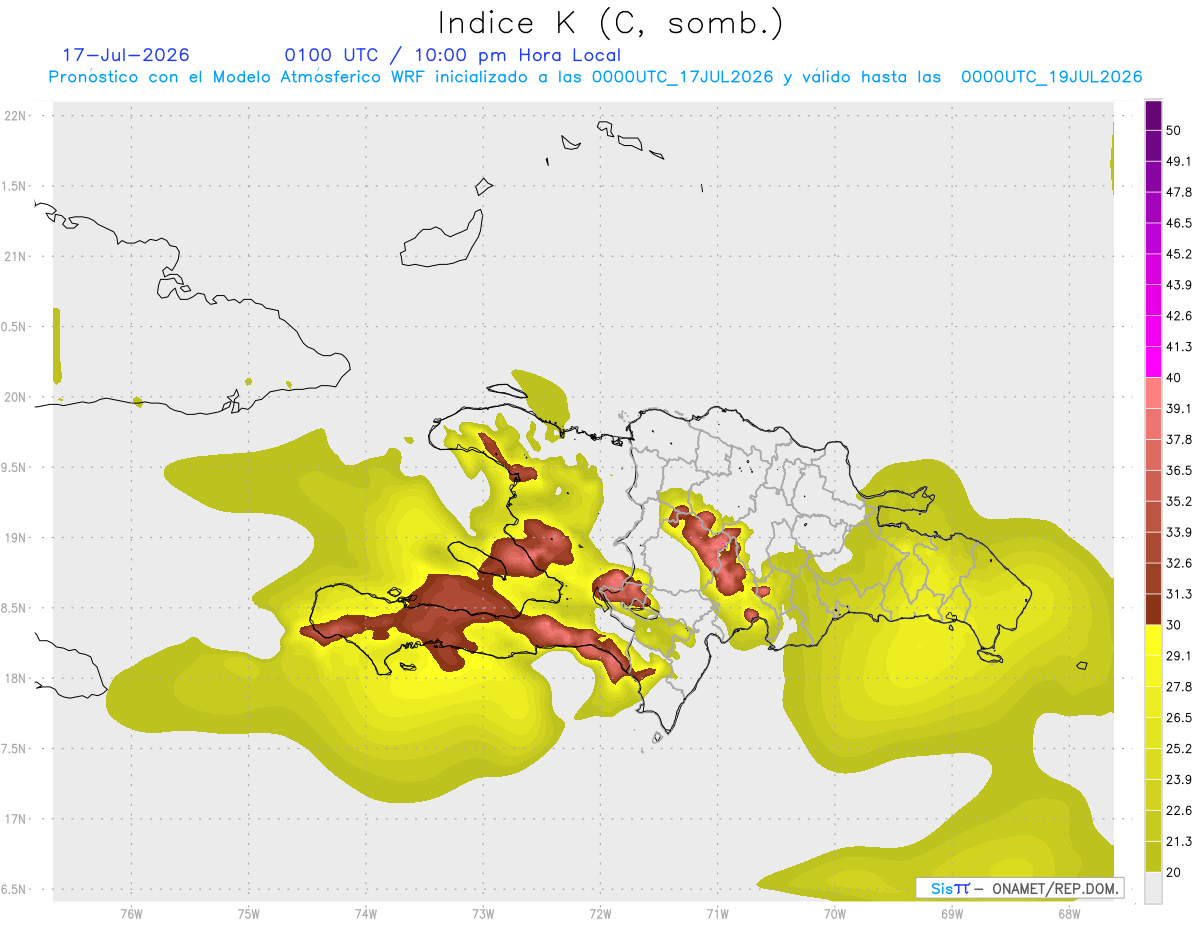Click the '40' value on the color scale
Image resolution: width=1200 pixels, height=927 pixels.
point(1175,378)
